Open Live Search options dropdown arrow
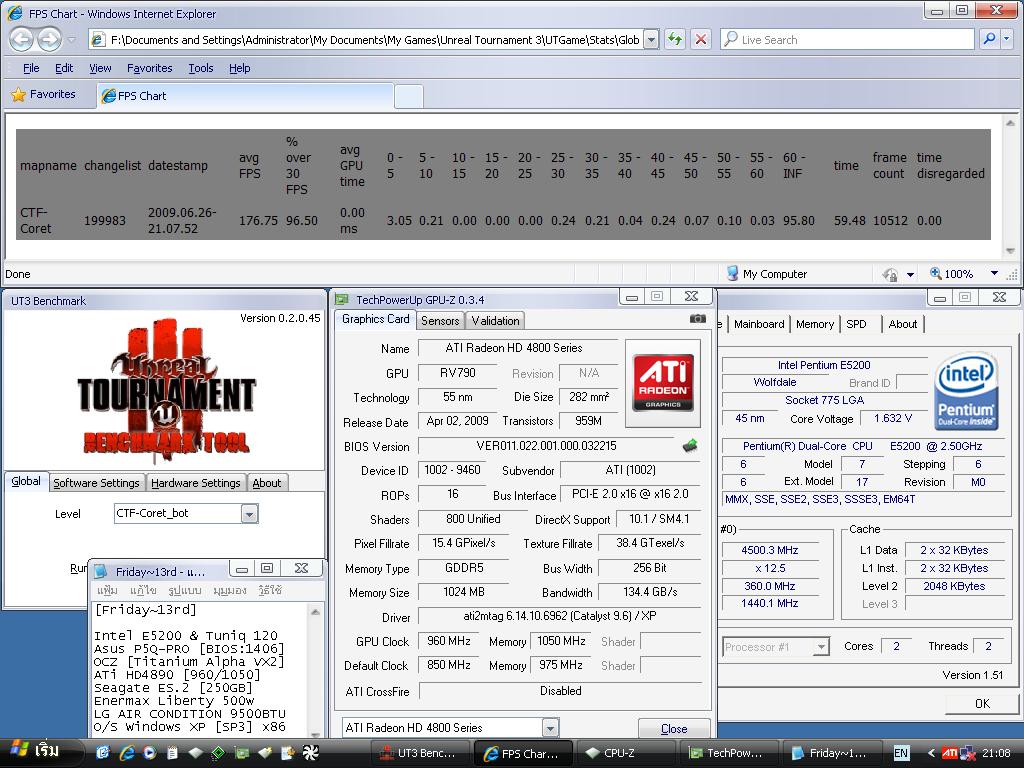Screen dimensions: 1024x768 point(1006,39)
